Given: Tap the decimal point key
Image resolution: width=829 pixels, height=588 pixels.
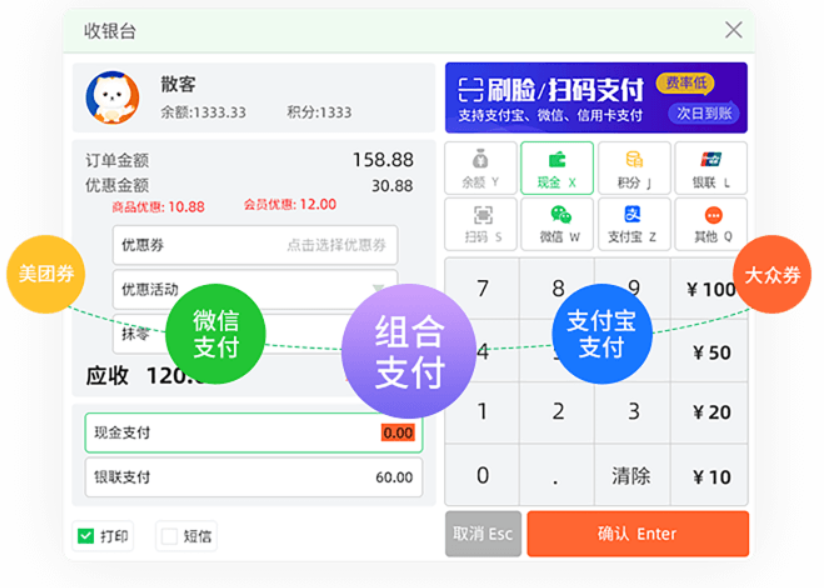Looking at the screenshot, I should [557, 475].
